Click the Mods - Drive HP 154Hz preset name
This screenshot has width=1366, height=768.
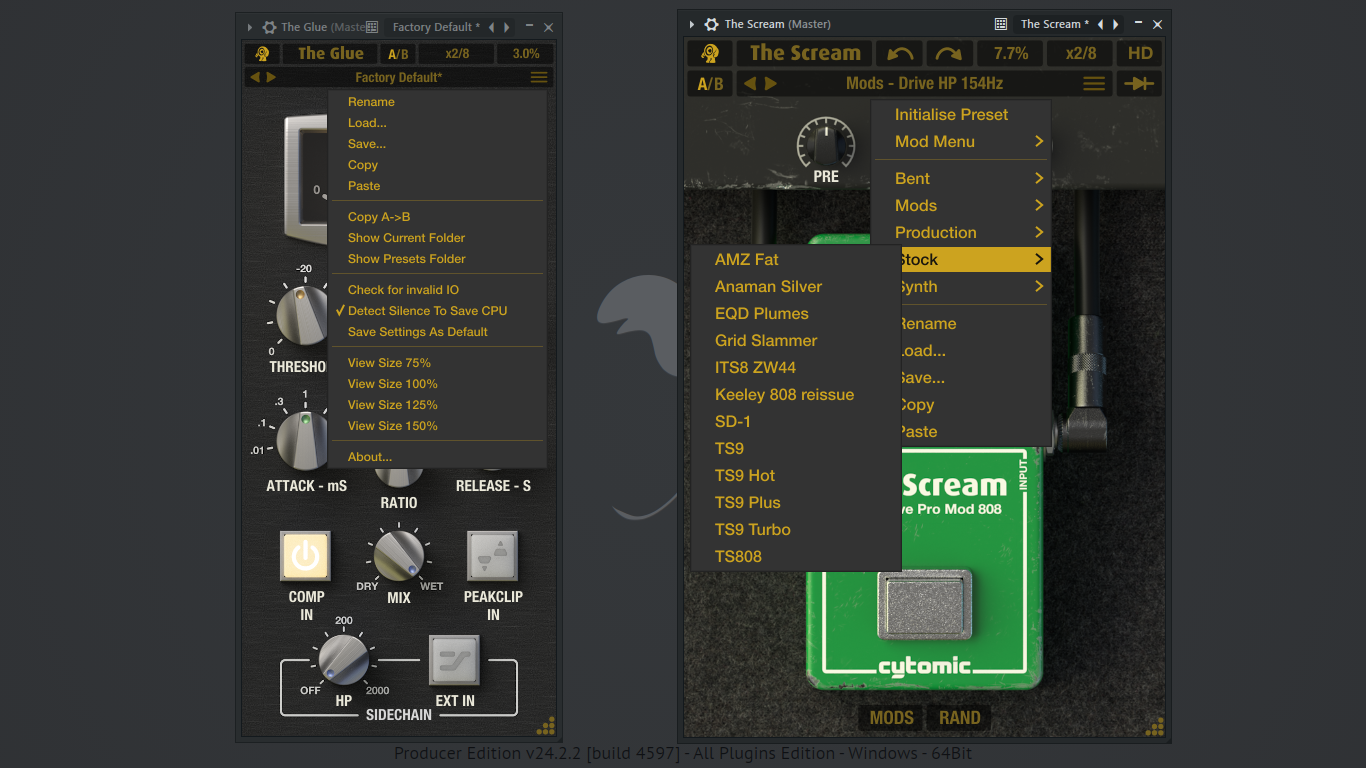[924, 83]
